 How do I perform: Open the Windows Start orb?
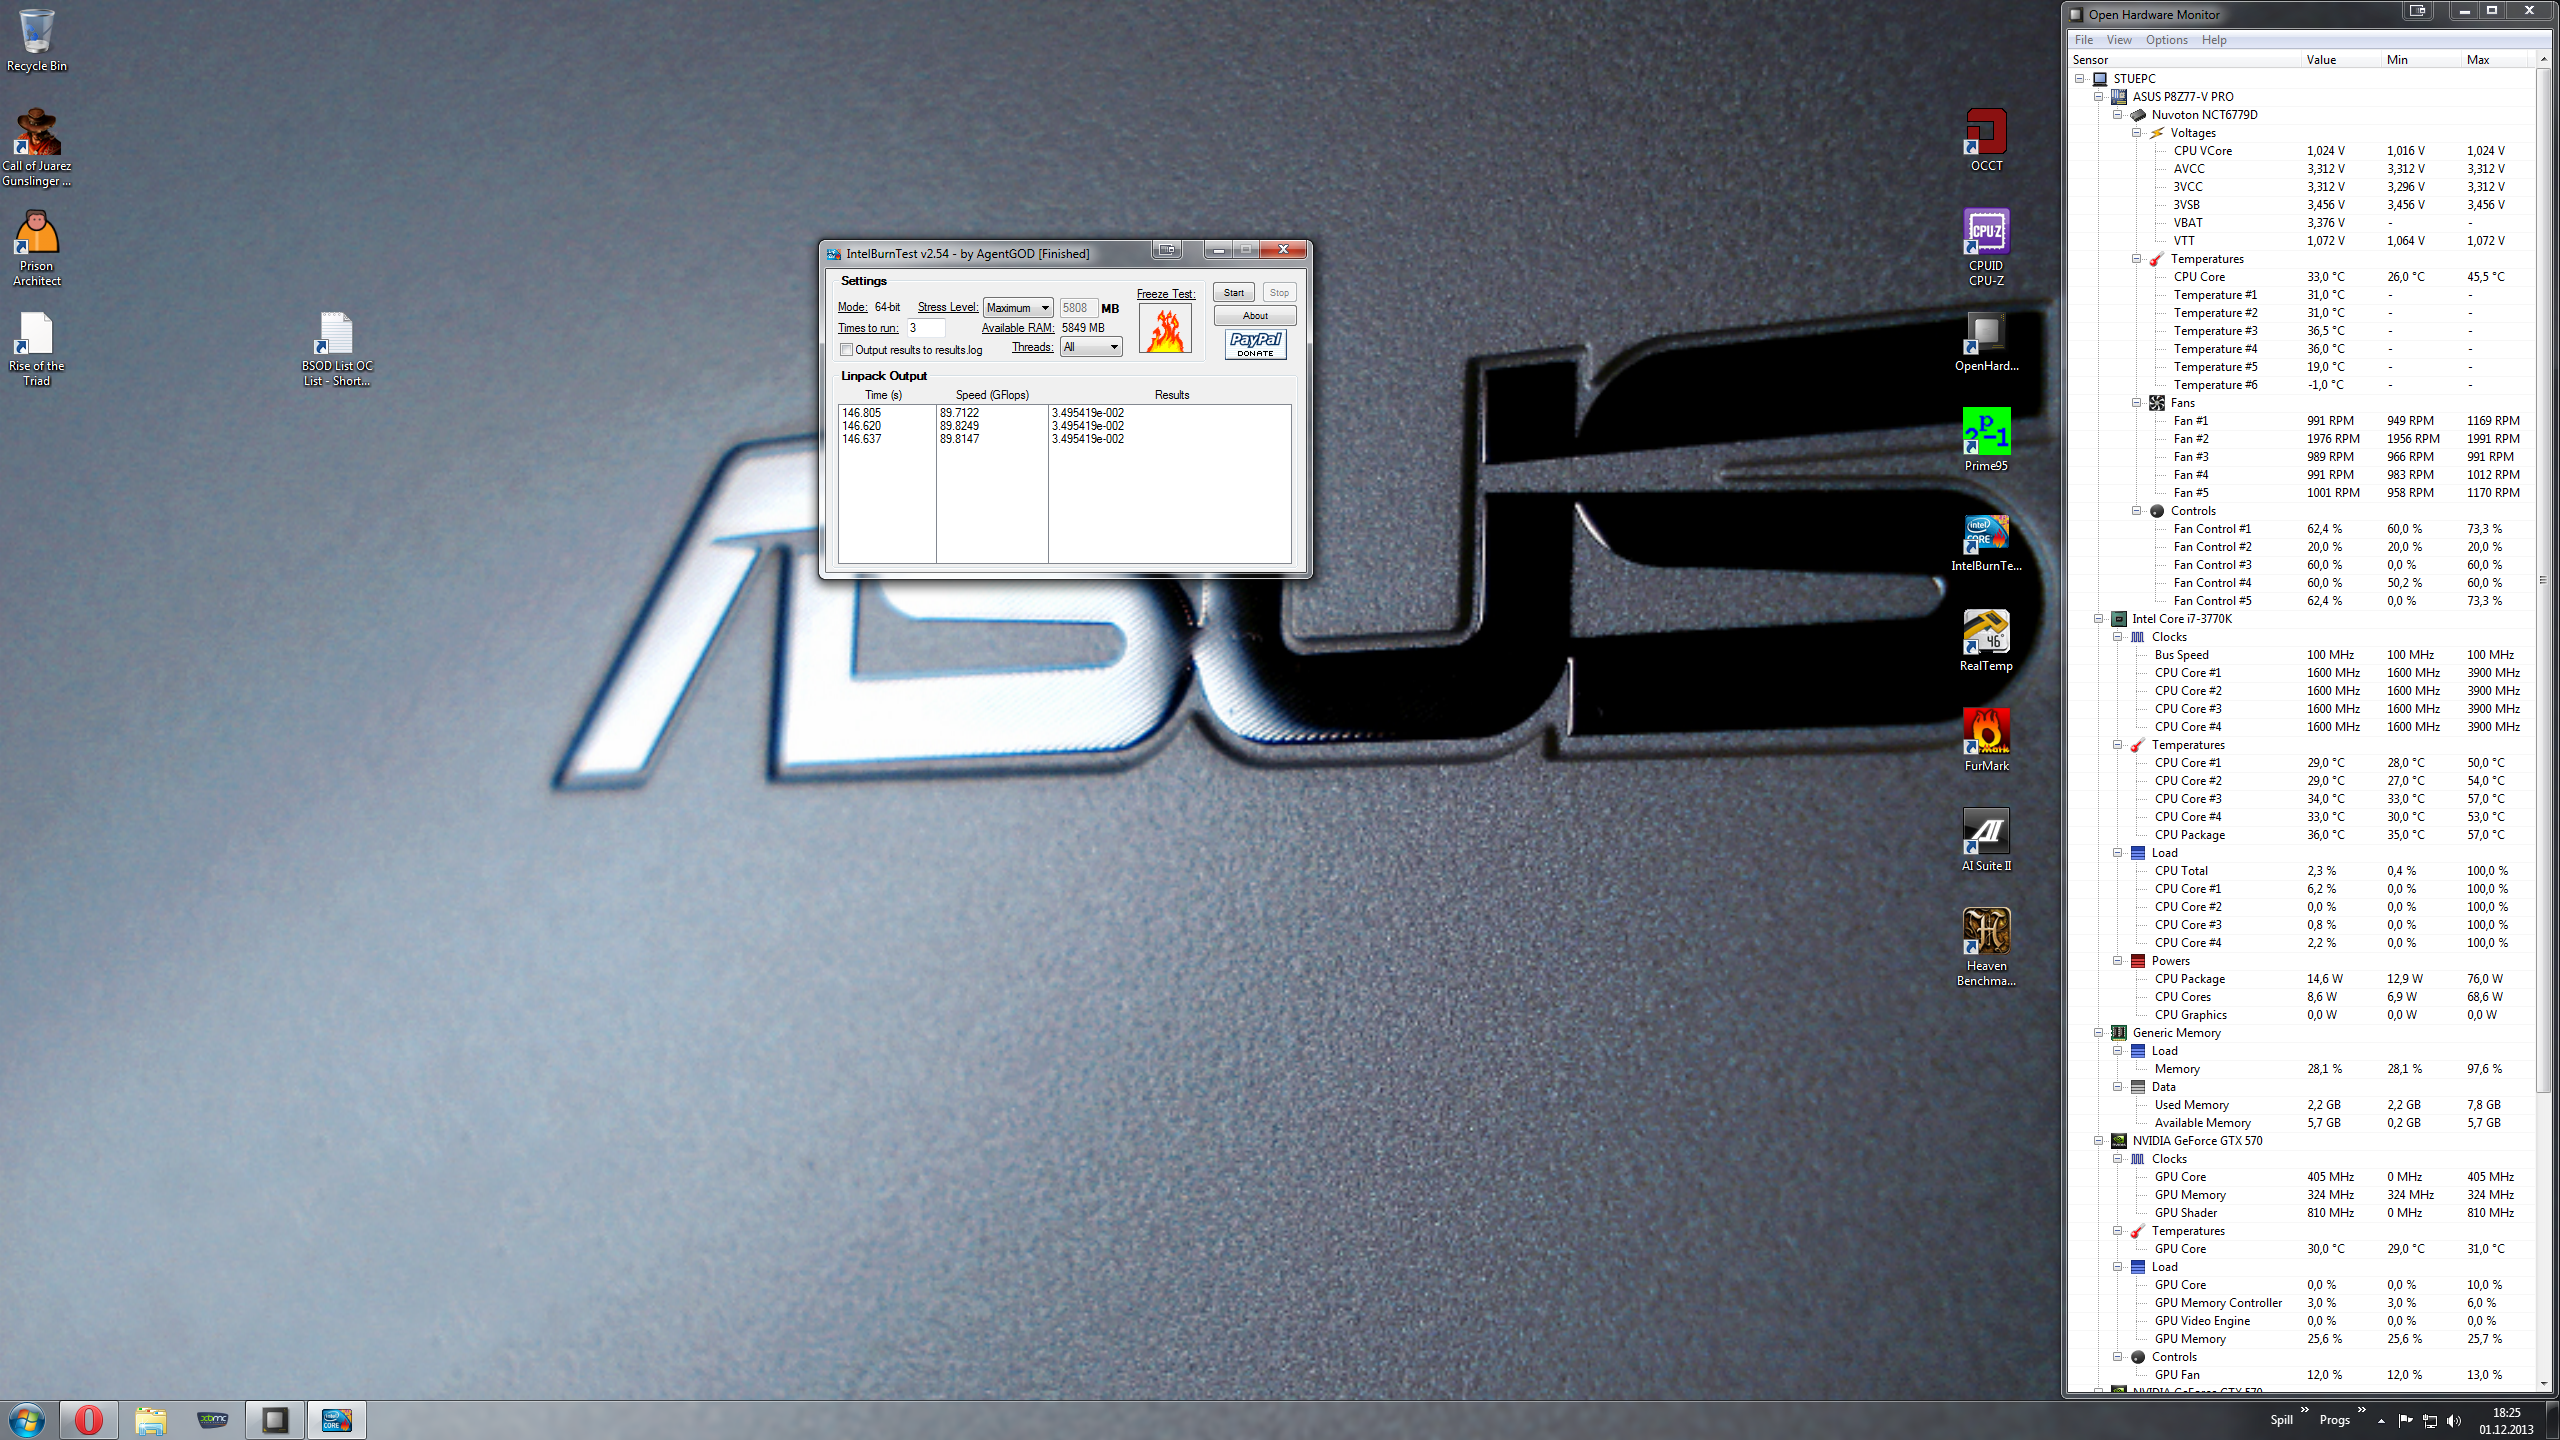pos(27,1420)
